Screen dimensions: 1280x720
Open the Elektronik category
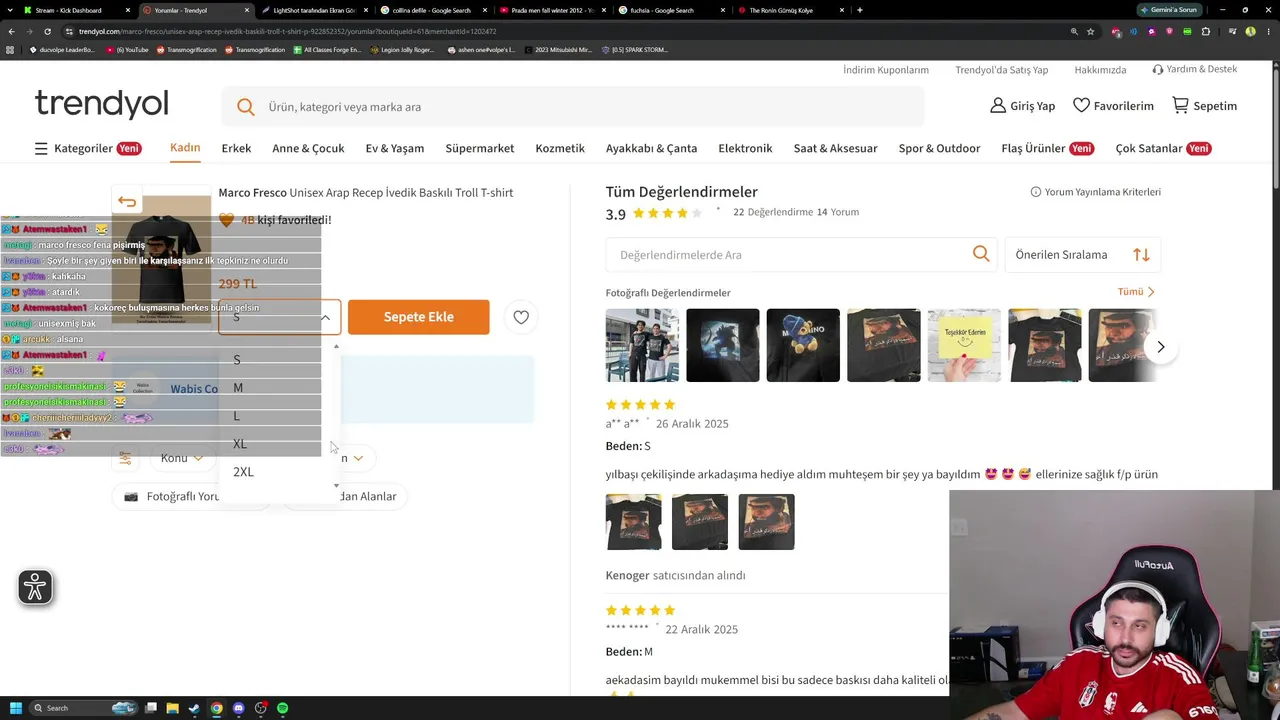click(745, 148)
